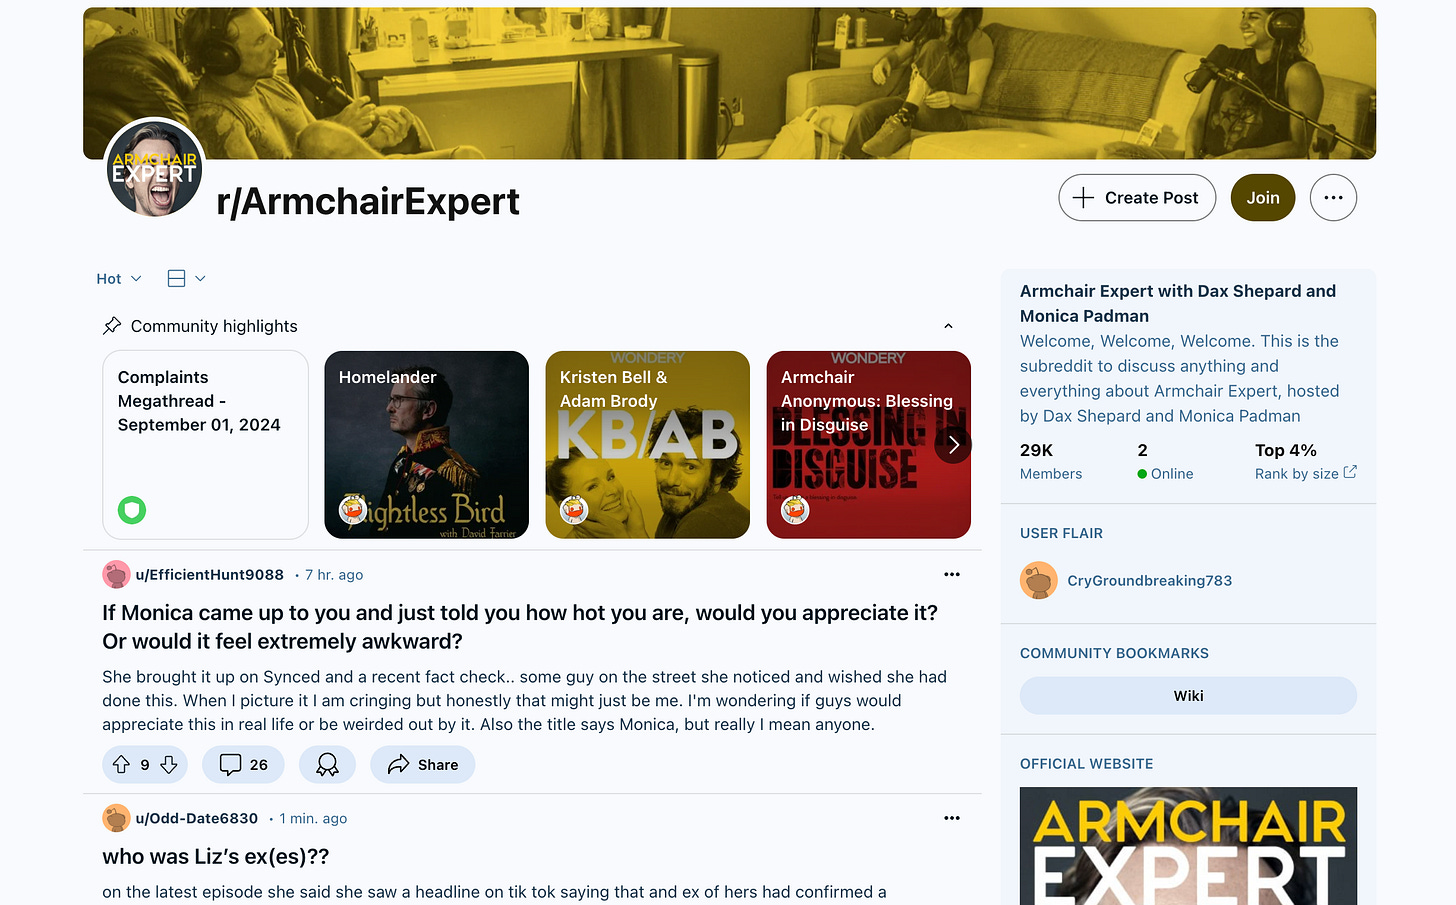Upvote the post about Monica
1456x905 pixels.
[121, 765]
